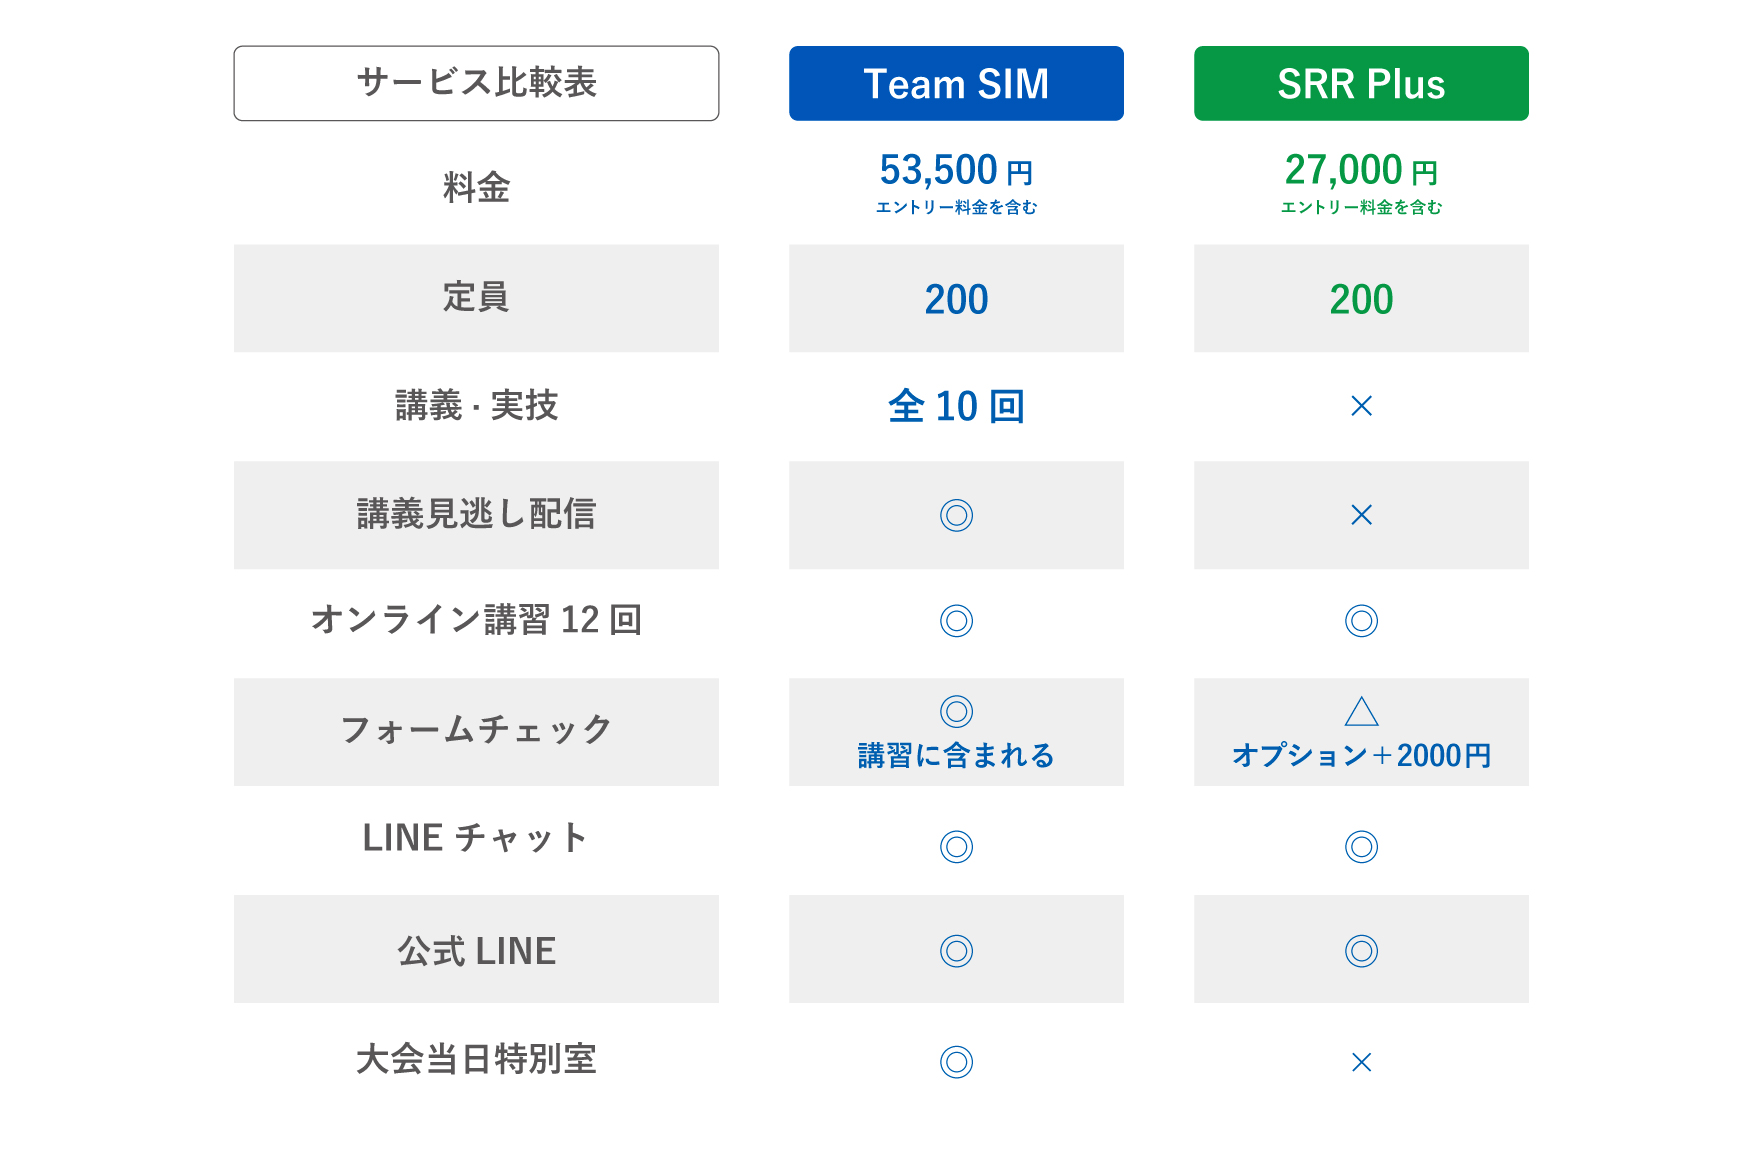Image resolution: width=1761 pixels, height=1157 pixels.
Task: Select the サービス比較表 title box
Action: 476,83
